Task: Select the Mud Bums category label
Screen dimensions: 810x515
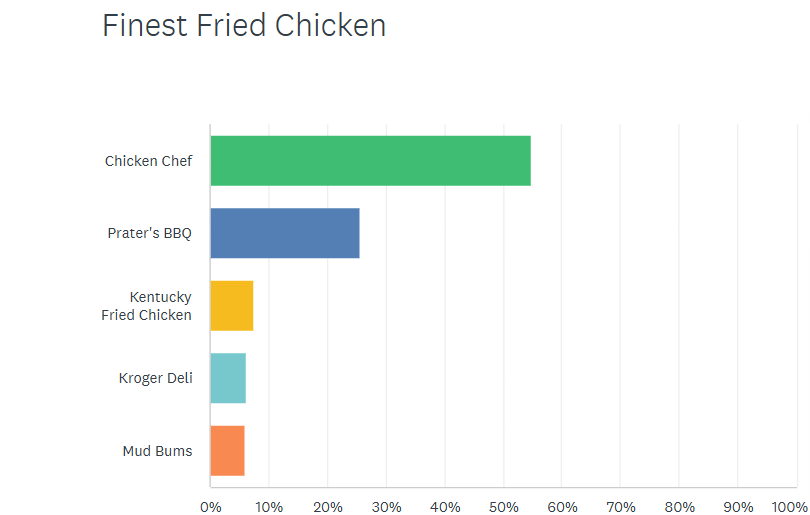Action: coord(157,450)
